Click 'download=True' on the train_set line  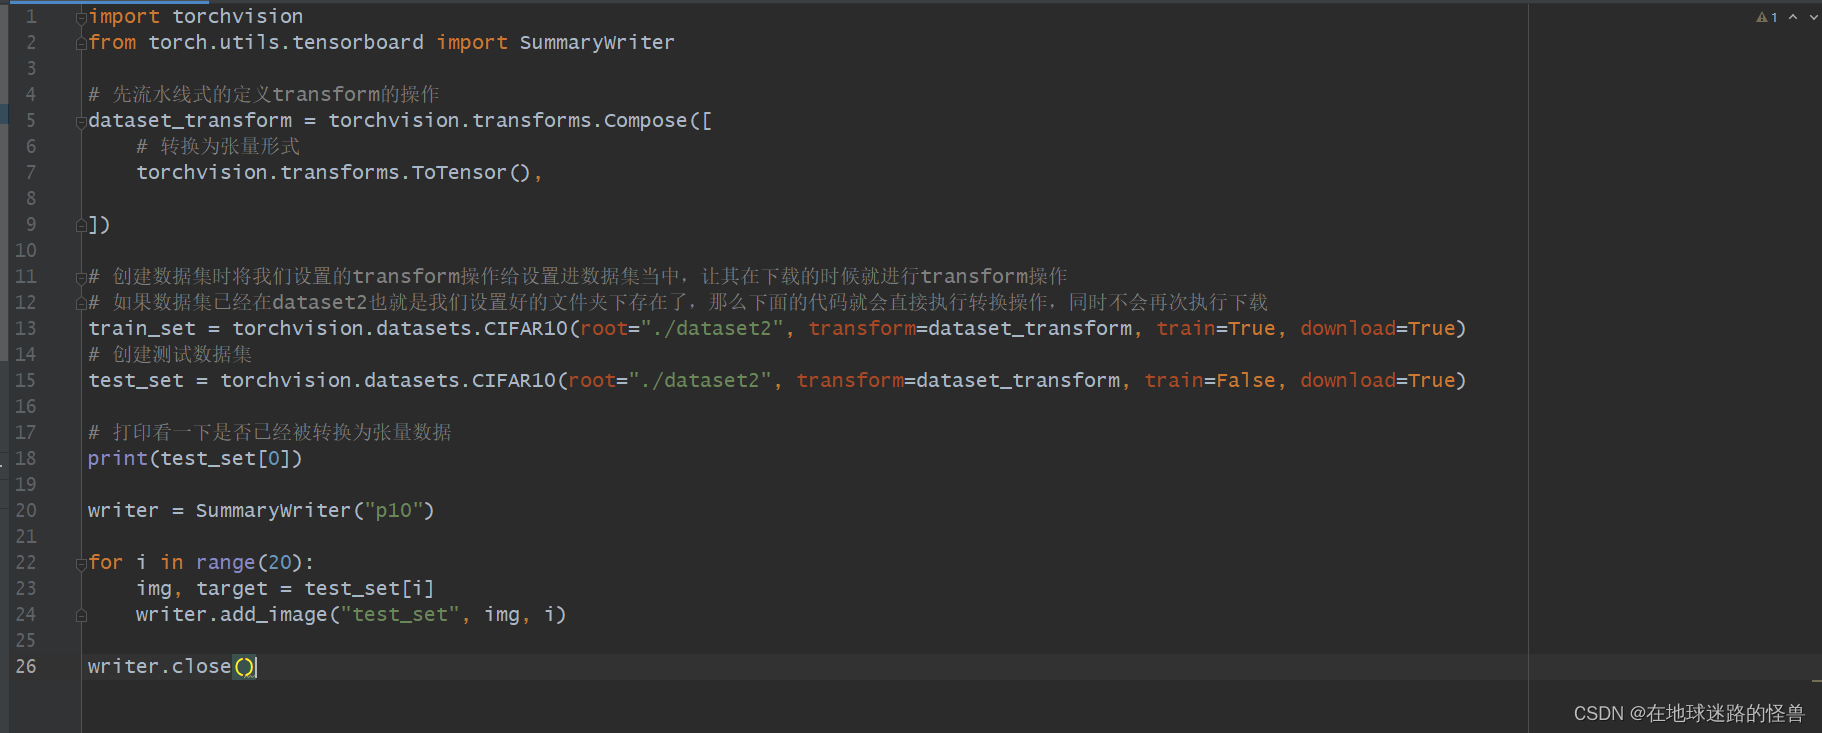[x=1378, y=328]
